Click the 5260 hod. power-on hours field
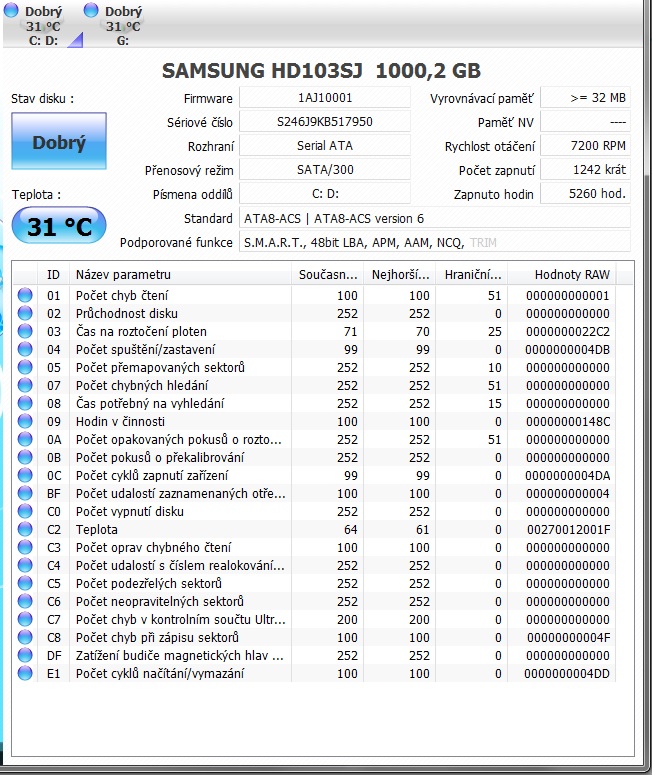 [585, 194]
